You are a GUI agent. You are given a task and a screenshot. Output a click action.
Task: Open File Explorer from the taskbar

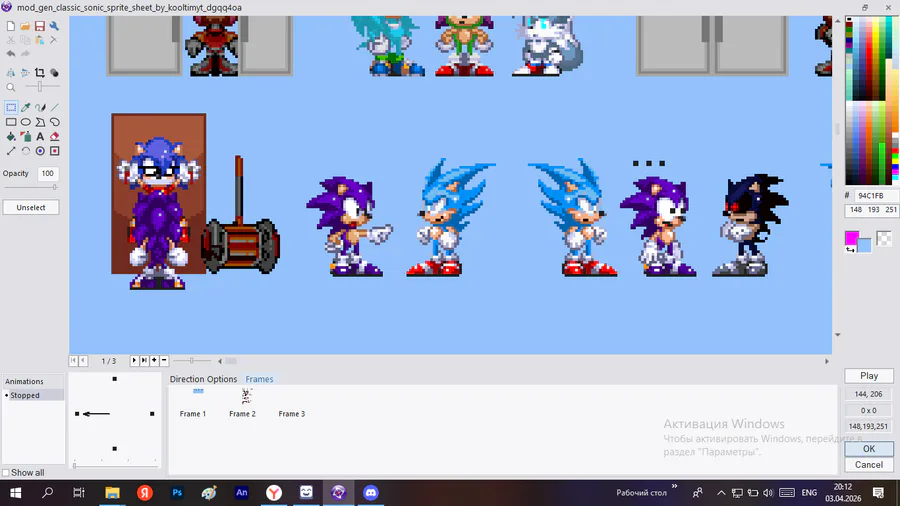[112, 493]
